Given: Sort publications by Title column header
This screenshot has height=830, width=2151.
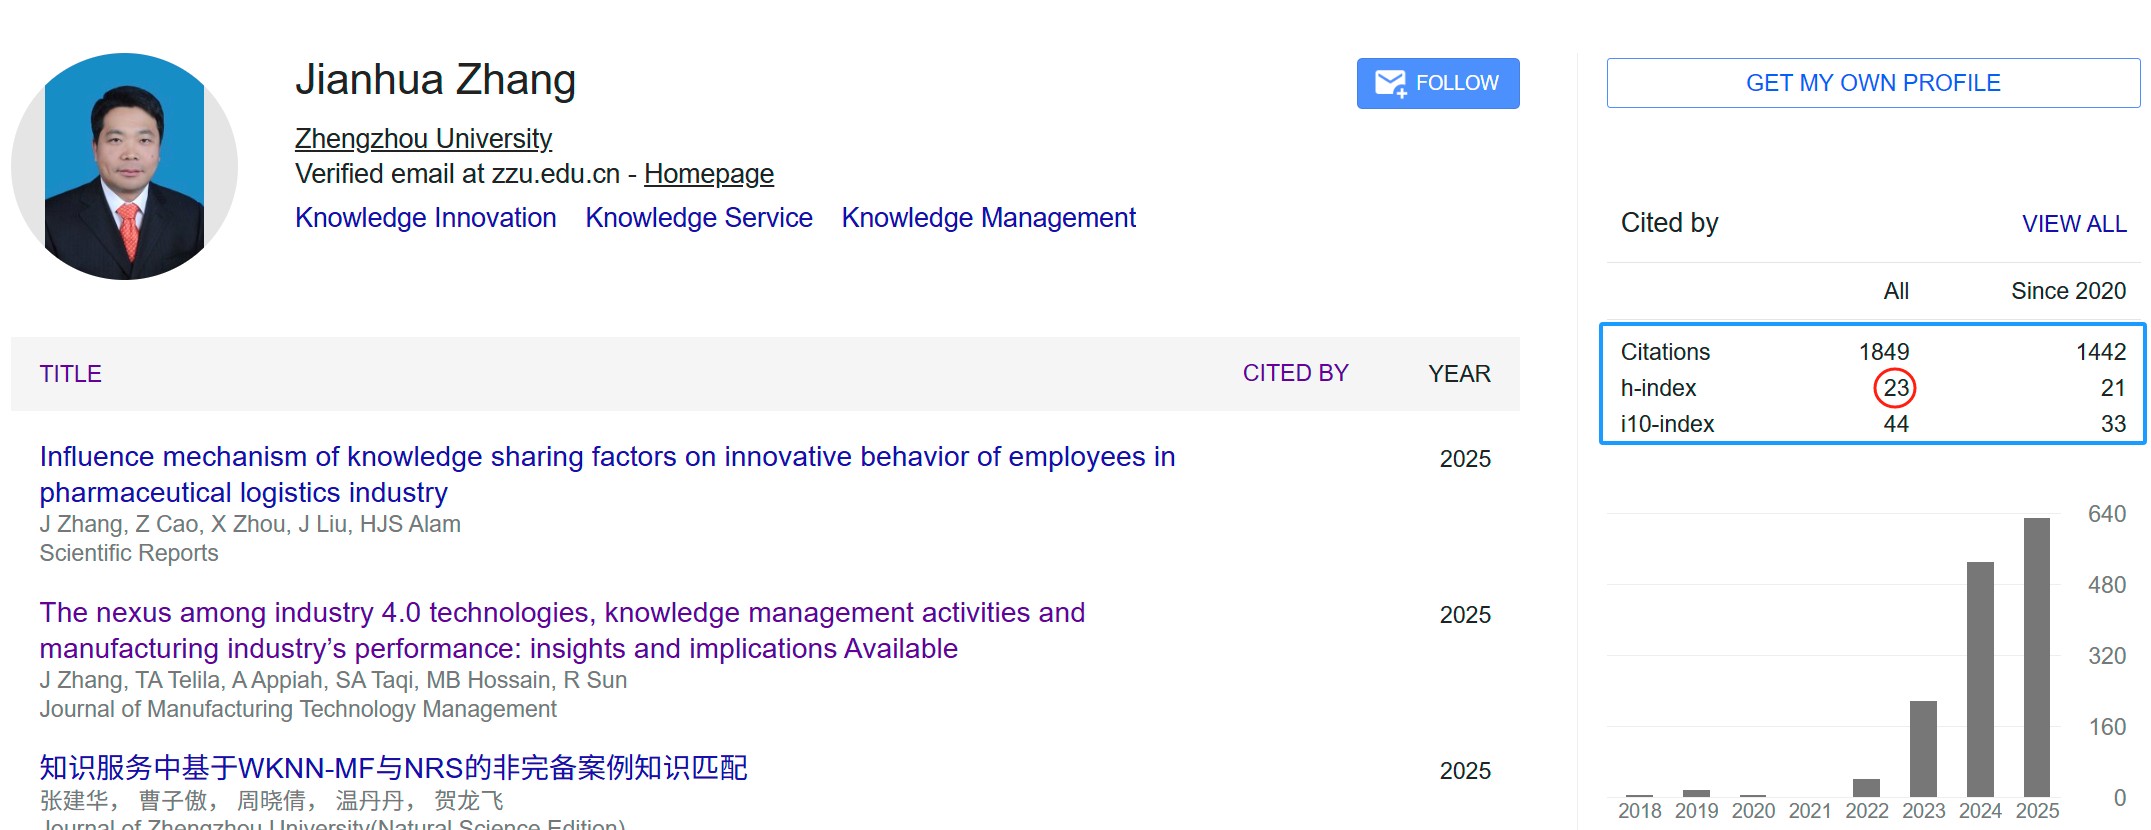Looking at the screenshot, I should click(70, 374).
